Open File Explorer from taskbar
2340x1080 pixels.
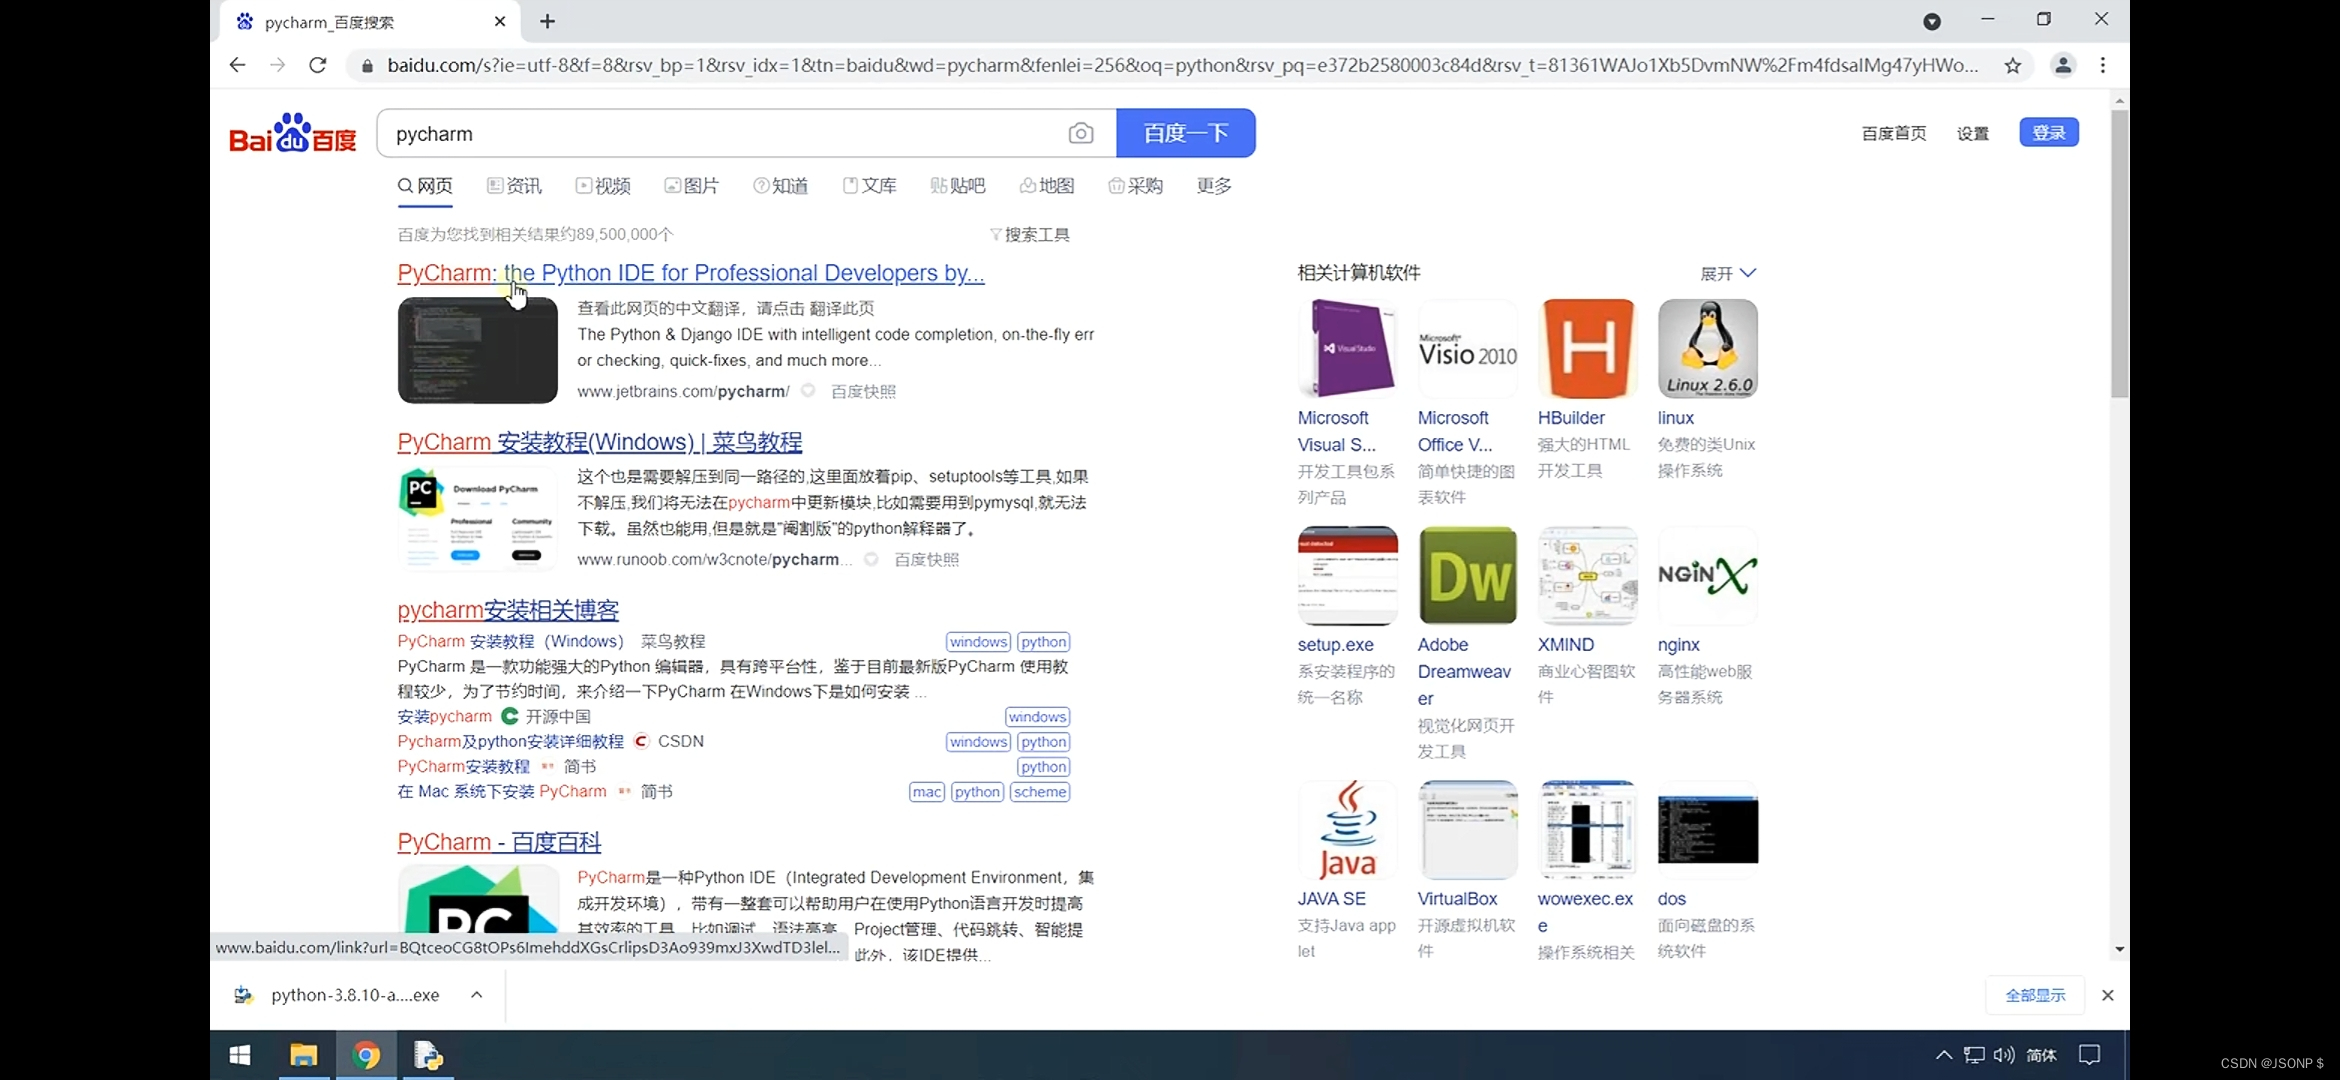click(x=303, y=1055)
